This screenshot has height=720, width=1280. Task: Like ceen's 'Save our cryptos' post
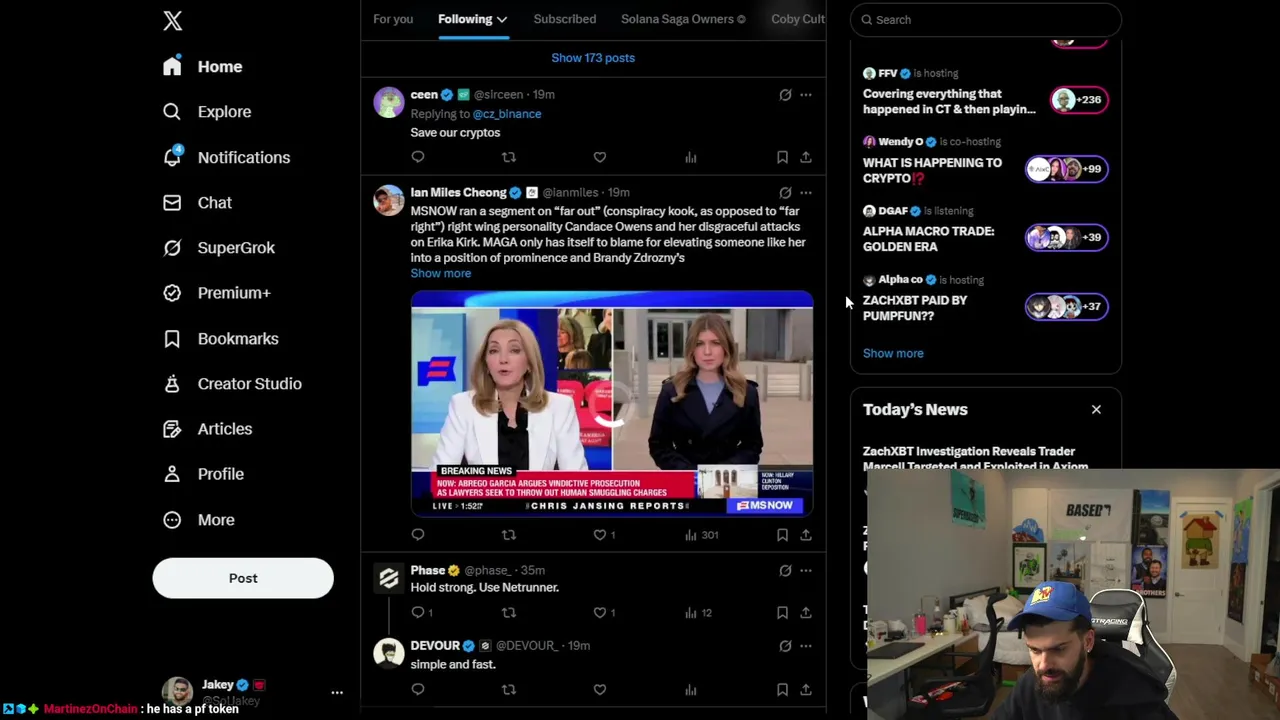[x=600, y=157]
